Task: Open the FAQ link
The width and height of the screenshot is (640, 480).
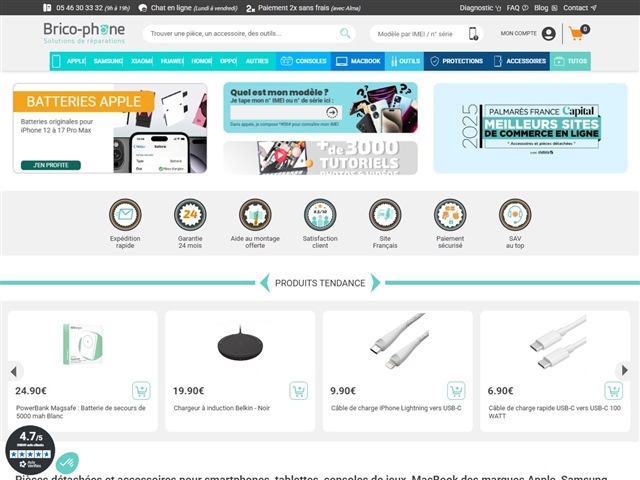Action: tap(517, 8)
